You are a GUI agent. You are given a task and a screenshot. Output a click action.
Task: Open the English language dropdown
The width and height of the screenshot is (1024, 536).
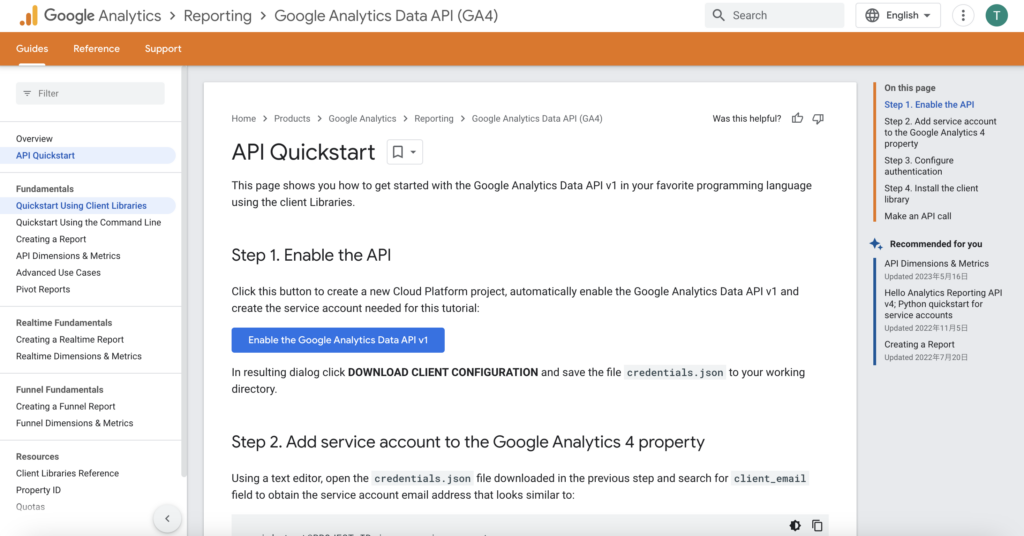[898, 15]
